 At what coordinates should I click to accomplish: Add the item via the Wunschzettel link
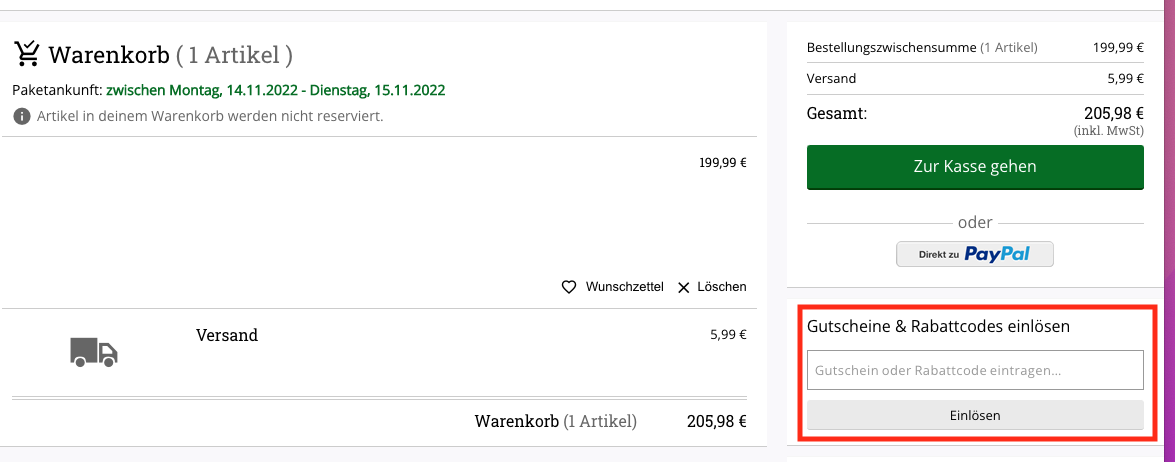tap(624, 287)
